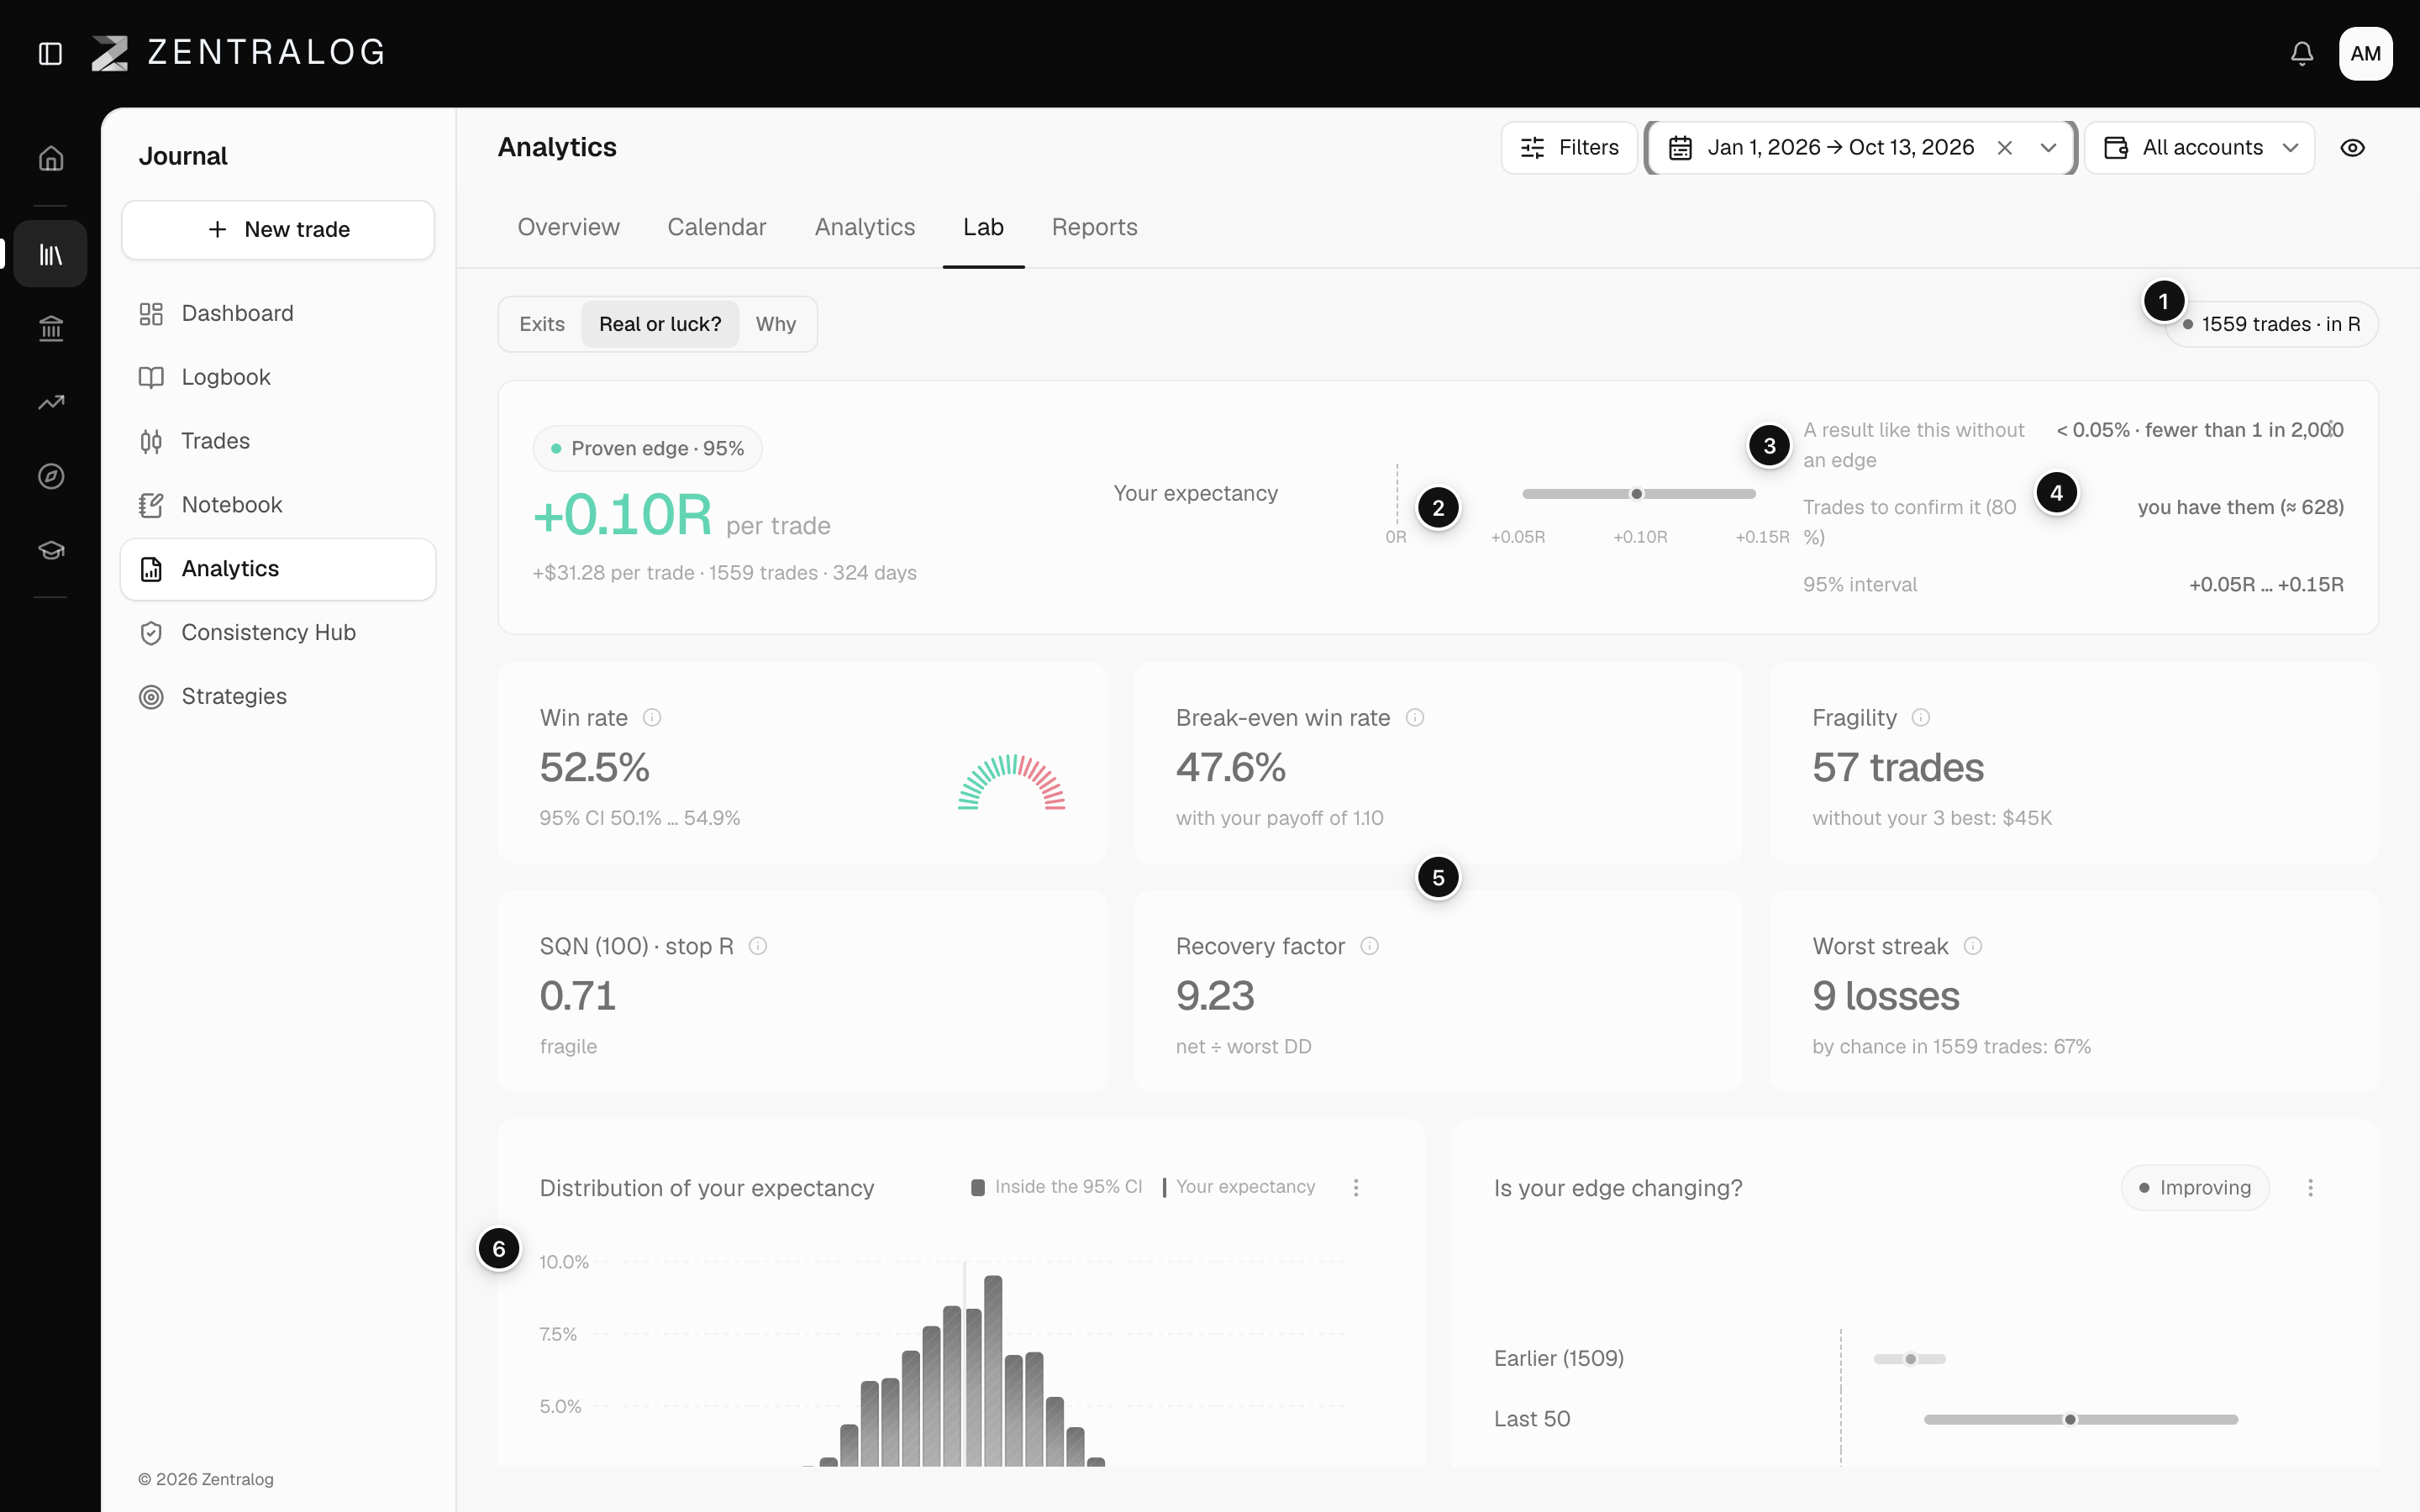
Task: Click the New trade button
Action: pyautogui.click(x=278, y=229)
